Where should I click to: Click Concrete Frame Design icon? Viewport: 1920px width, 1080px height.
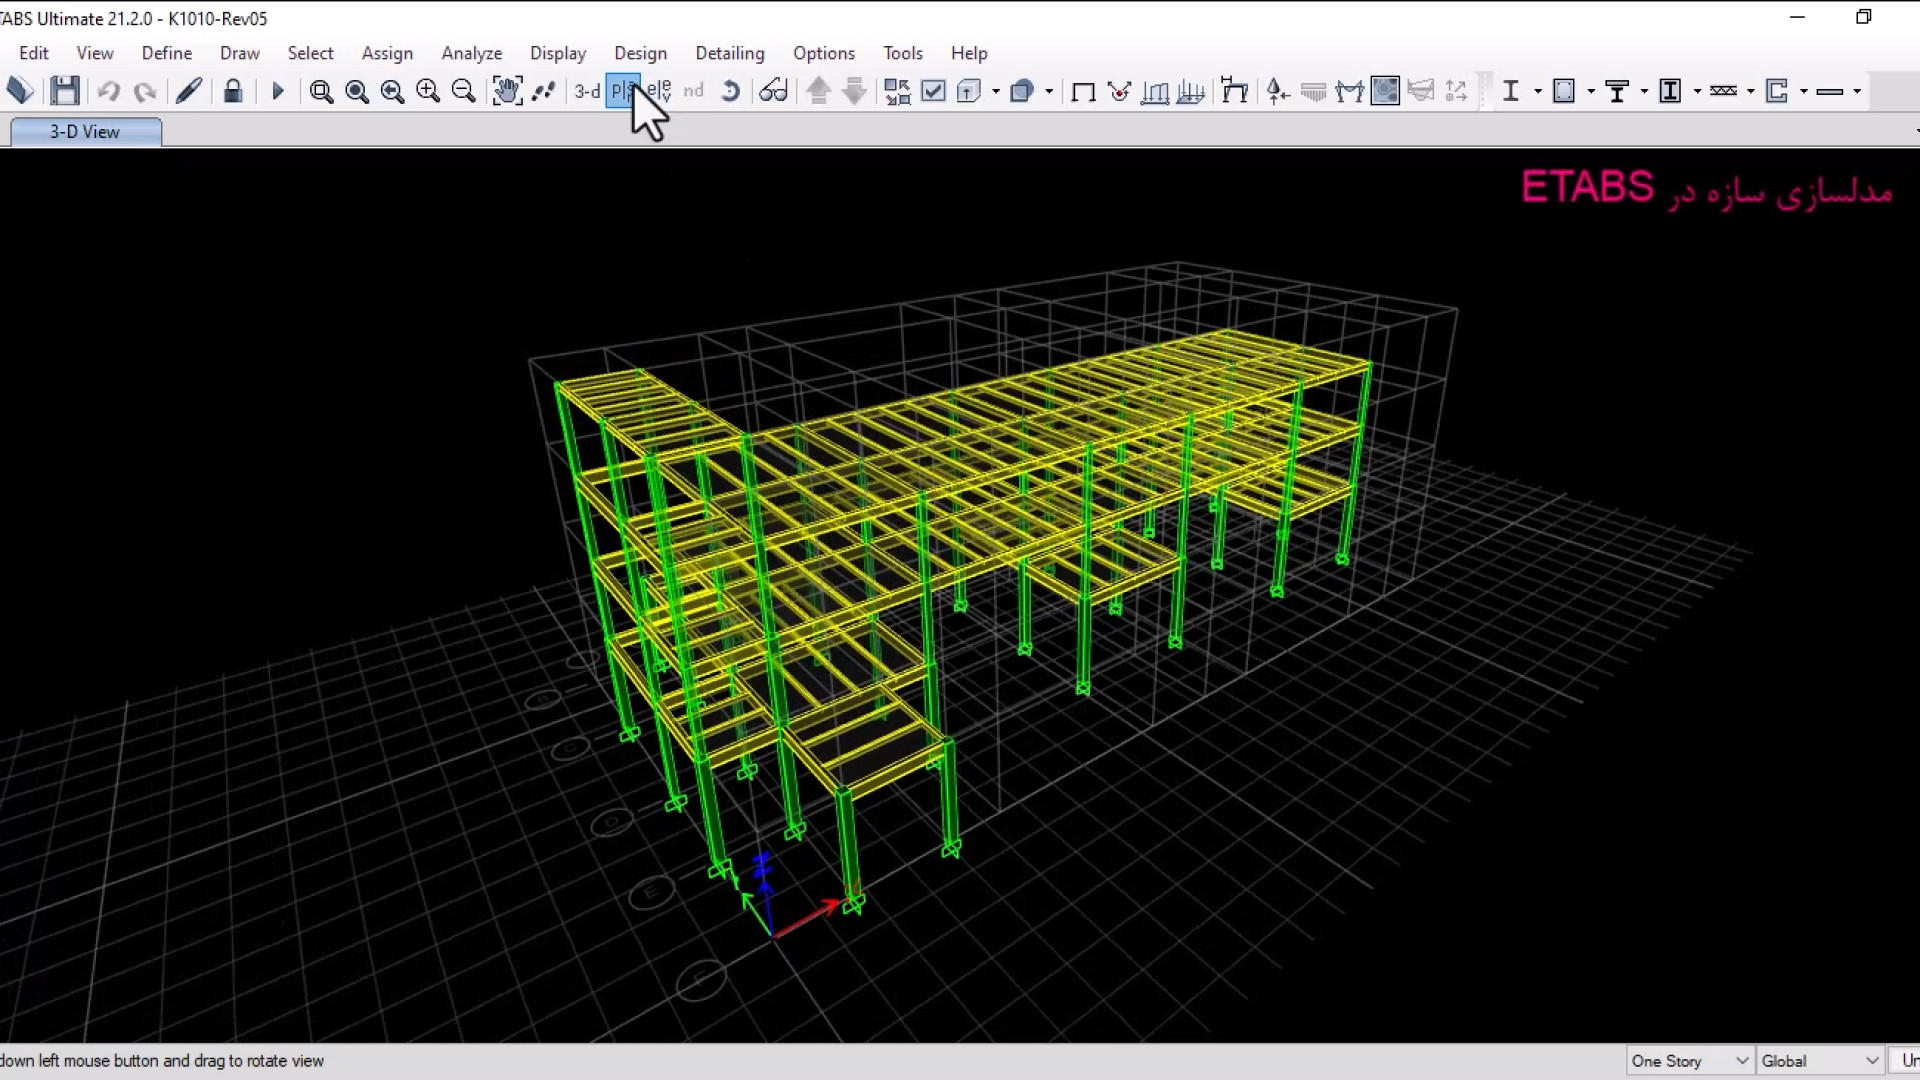[x=1564, y=92]
